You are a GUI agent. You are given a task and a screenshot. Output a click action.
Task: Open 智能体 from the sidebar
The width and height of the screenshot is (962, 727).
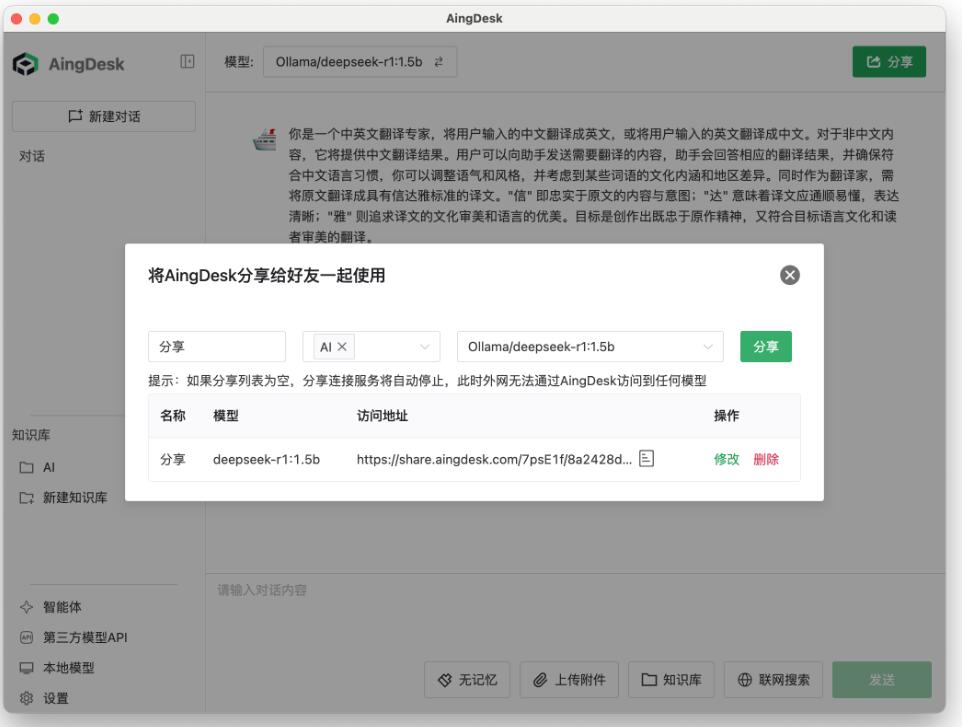point(62,607)
